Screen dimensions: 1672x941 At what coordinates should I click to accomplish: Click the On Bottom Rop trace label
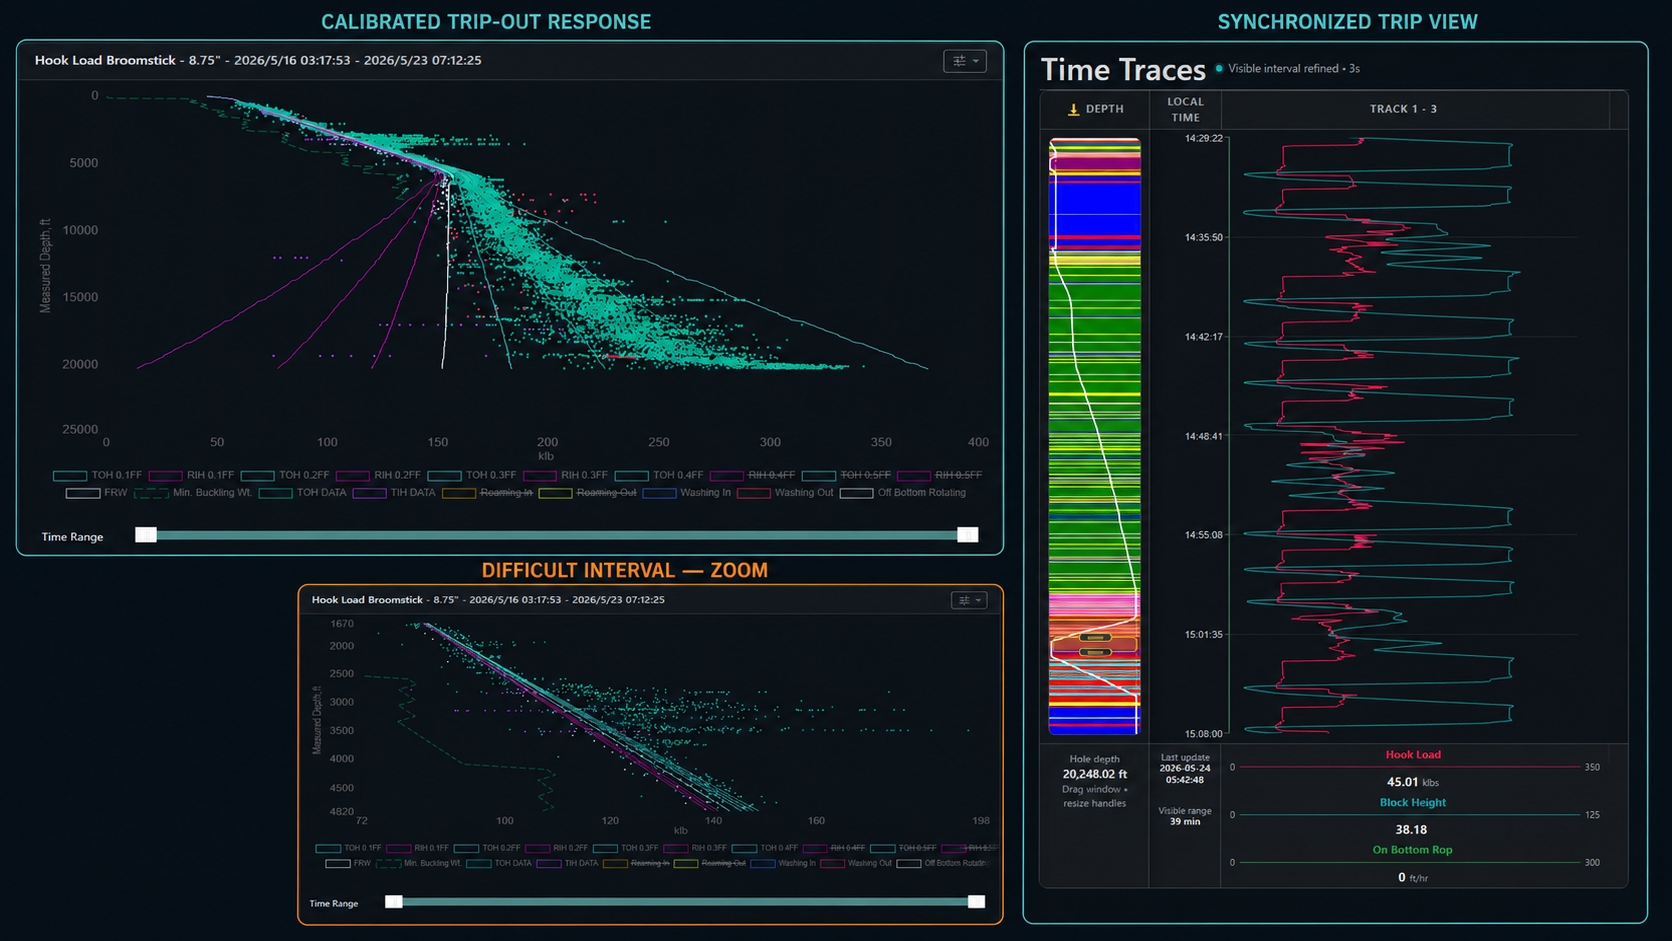[1413, 850]
